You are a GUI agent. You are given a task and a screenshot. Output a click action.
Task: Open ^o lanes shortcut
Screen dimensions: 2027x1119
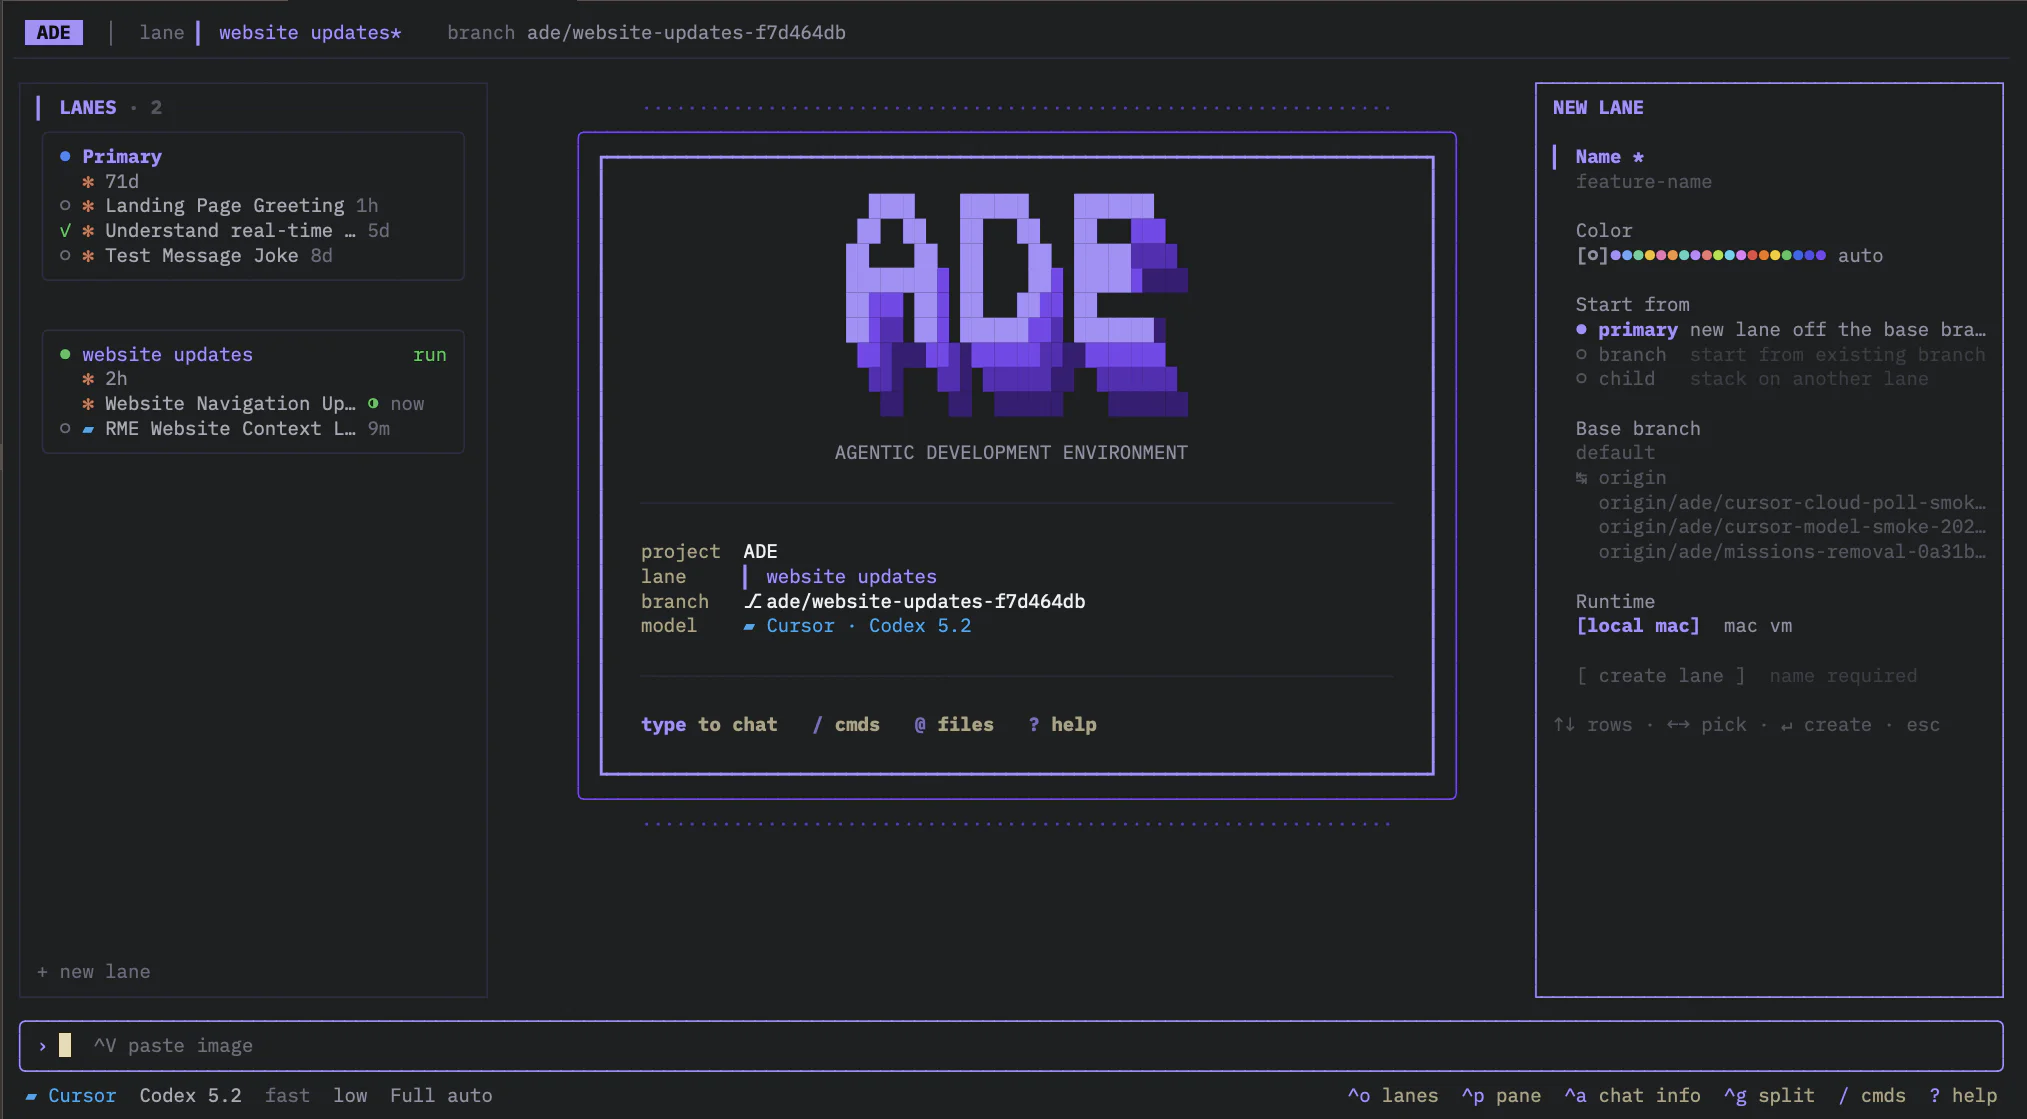(x=1392, y=1096)
